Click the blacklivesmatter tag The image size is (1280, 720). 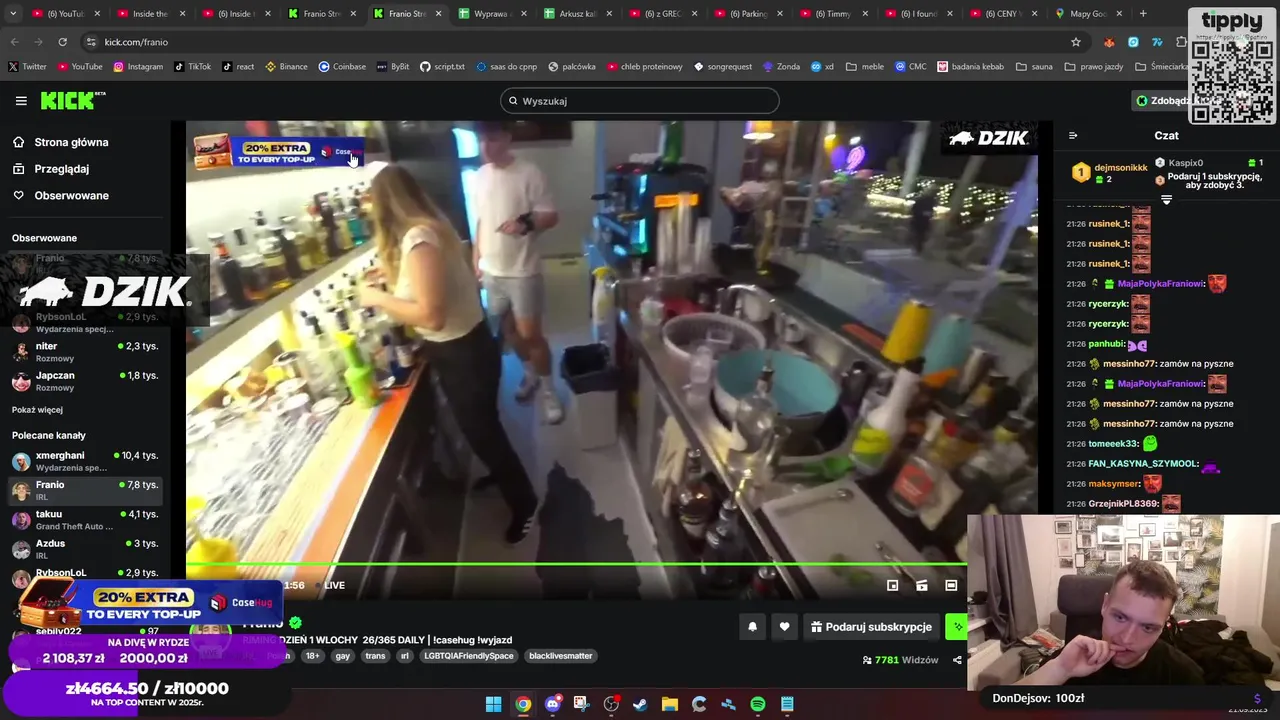(x=561, y=656)
